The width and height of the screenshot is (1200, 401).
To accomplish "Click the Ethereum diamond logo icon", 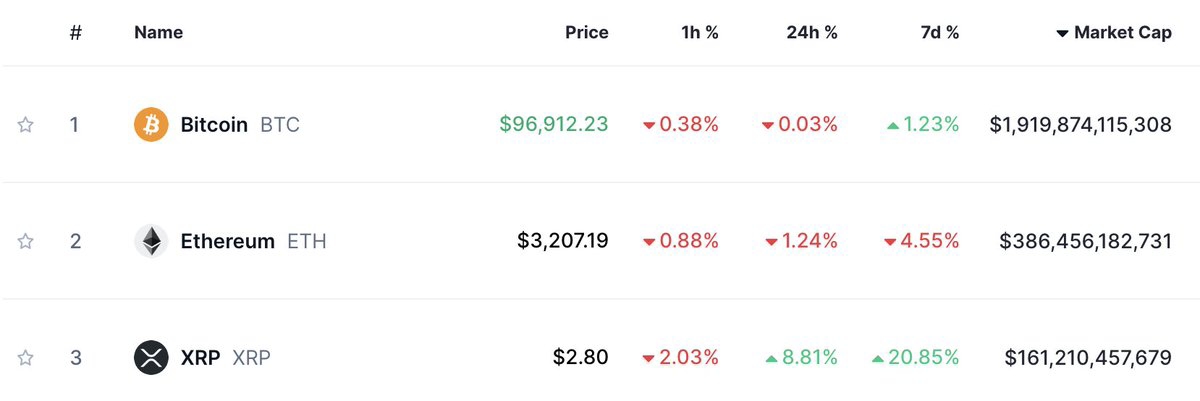I will coord(151,241).
